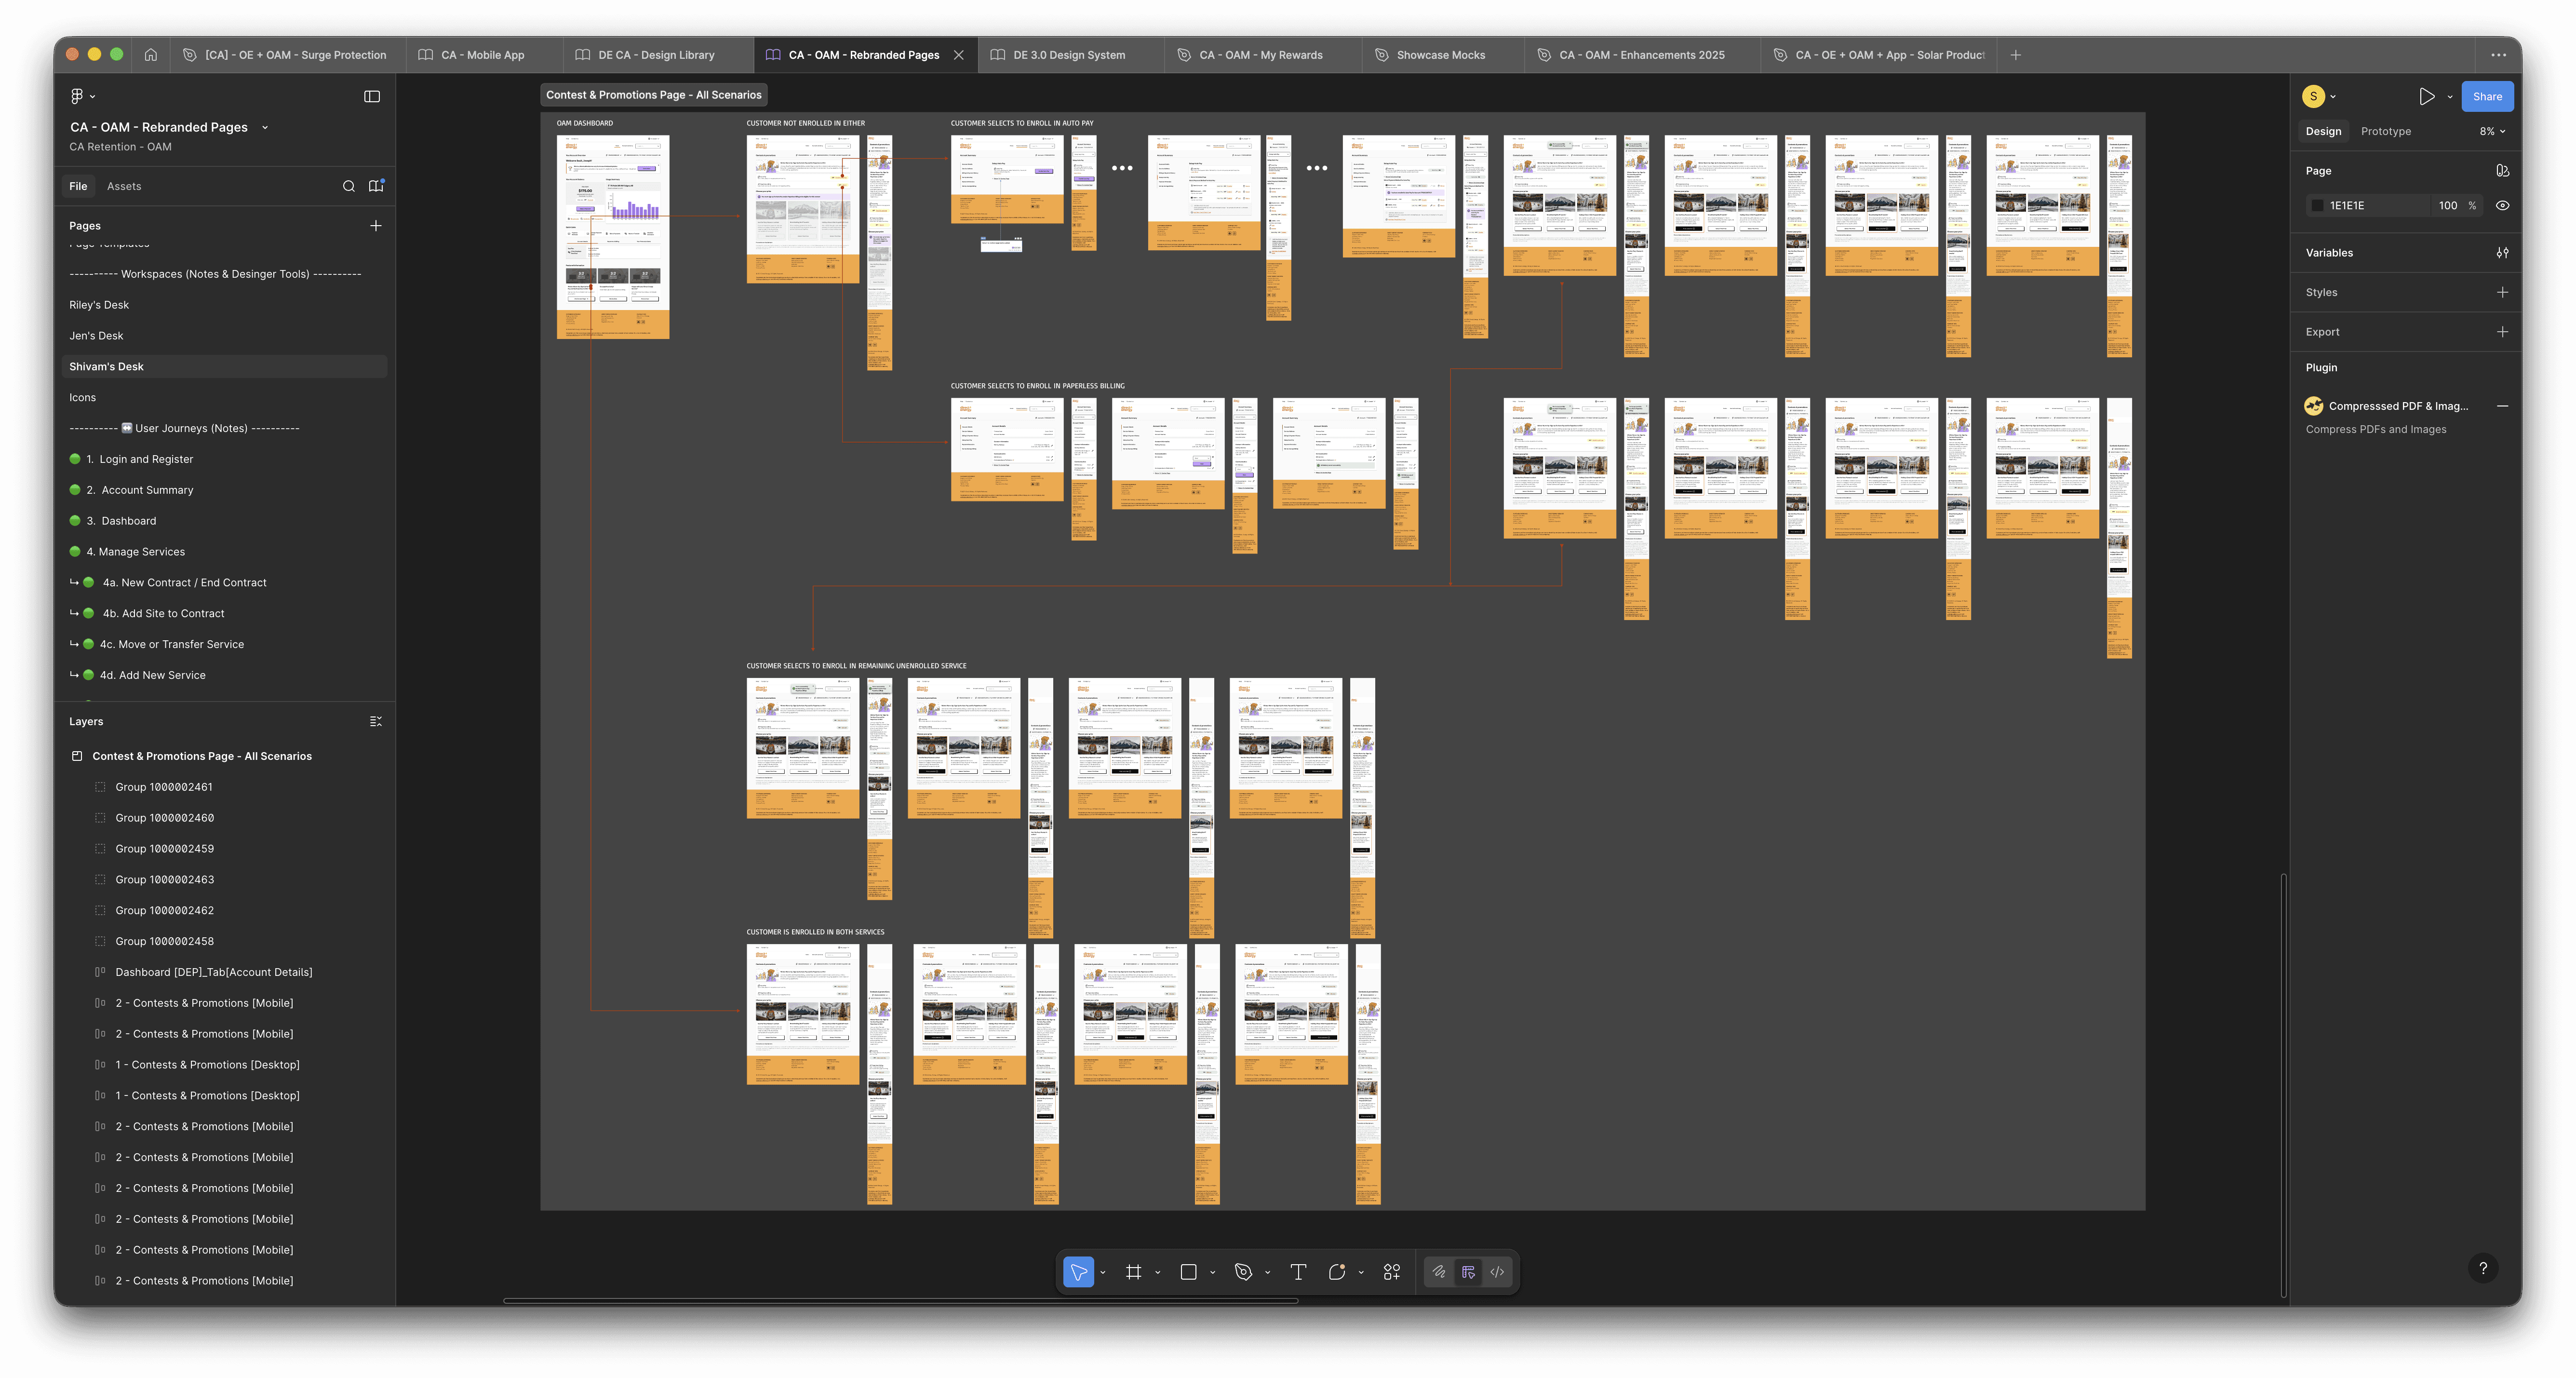Click the Compressed PDF plugin icon
This screenshot has height=1378, width=2576.
pyautogui.click(x=2314, y=406)
